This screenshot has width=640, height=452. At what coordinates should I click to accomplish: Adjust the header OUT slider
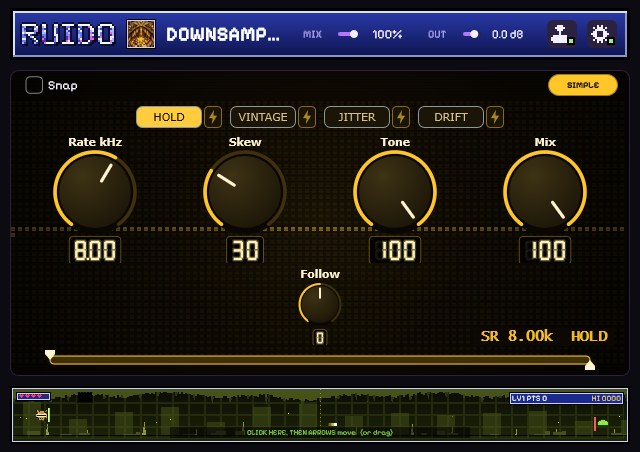tap(471, 34)
